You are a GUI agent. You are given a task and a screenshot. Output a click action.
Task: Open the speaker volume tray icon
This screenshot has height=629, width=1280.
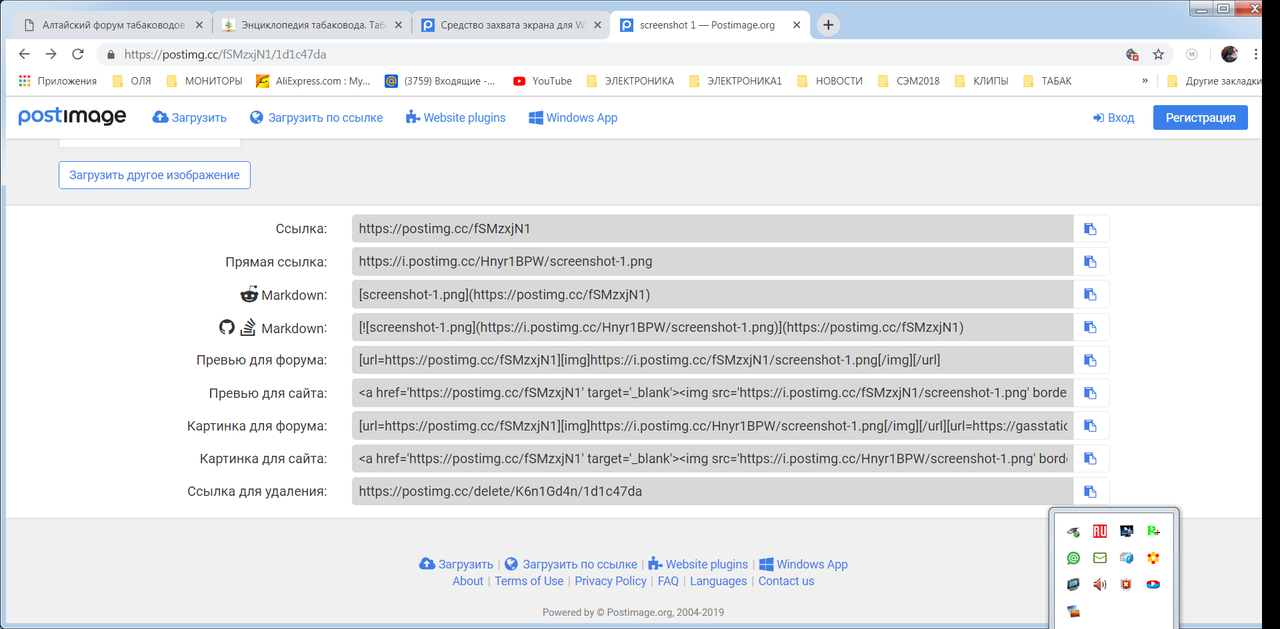[x=1100, y=585]
